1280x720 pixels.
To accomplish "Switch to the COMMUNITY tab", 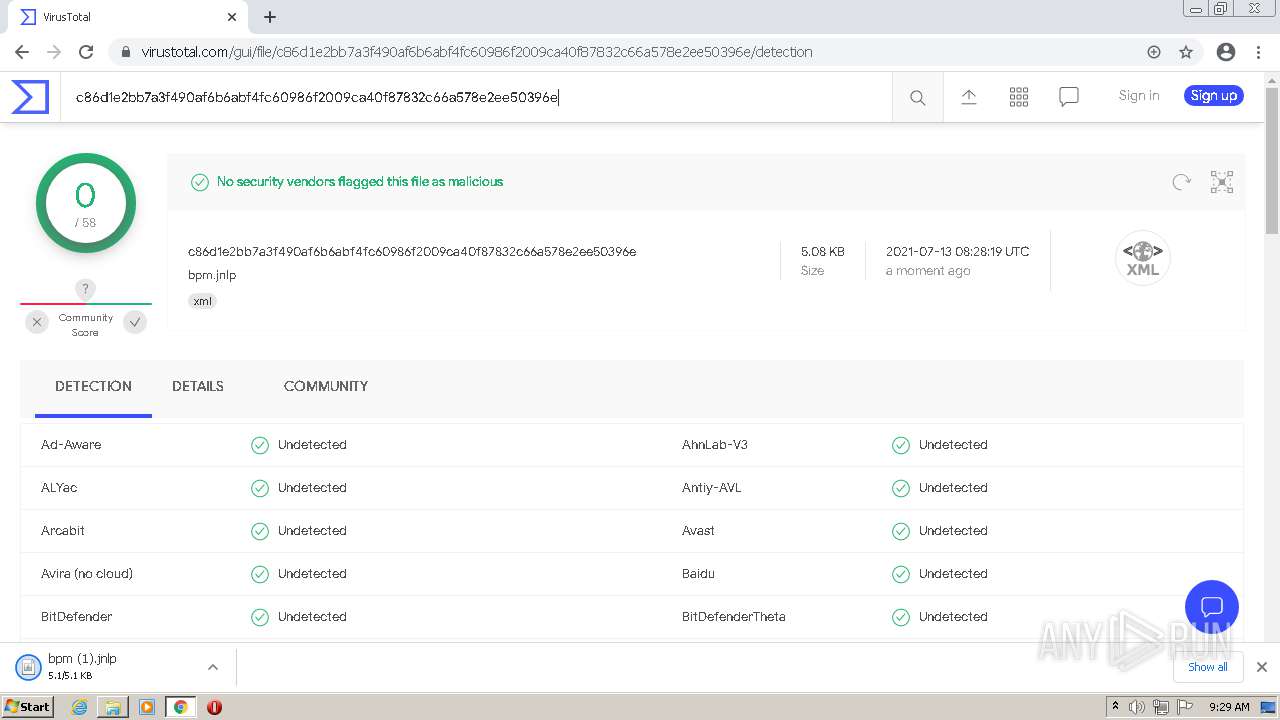I will pyautogui.click(x=326, y=386).
